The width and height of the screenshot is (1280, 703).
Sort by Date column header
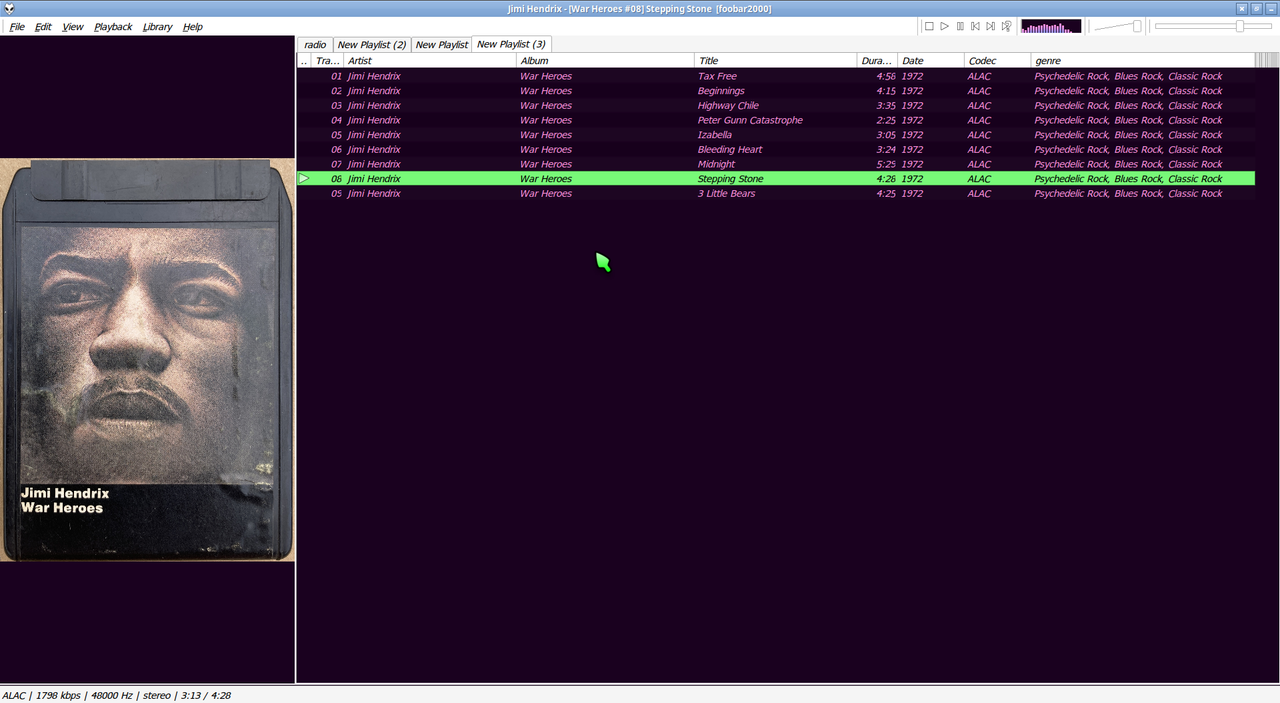tap(931, 61)
